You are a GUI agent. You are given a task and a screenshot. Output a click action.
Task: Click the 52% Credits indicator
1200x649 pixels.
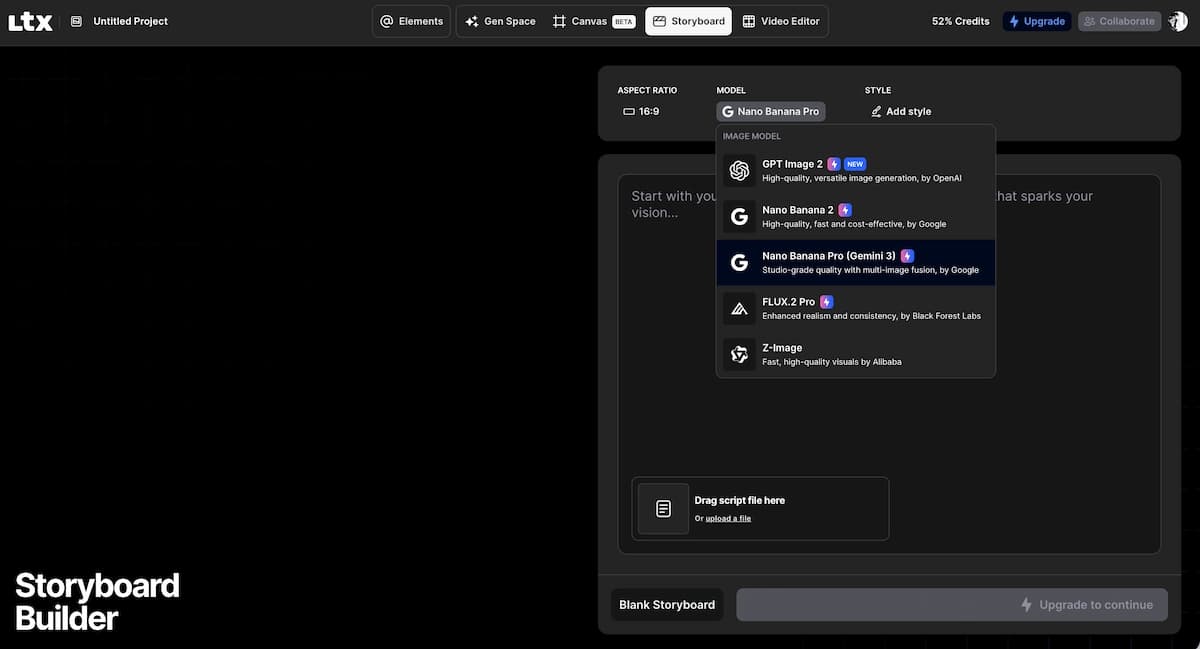(960, 21)
